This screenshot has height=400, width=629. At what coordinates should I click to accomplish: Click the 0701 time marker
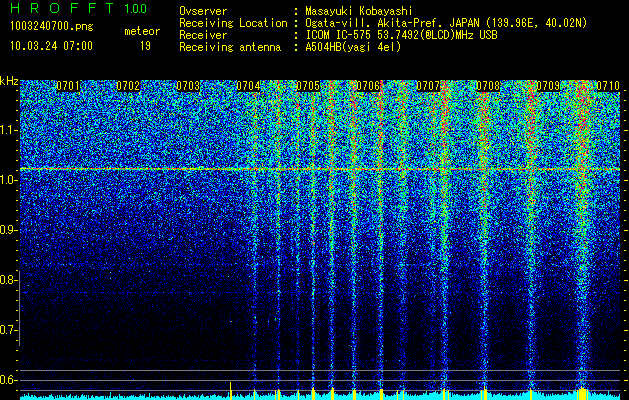pyautogui.click(x=68, y=86)
